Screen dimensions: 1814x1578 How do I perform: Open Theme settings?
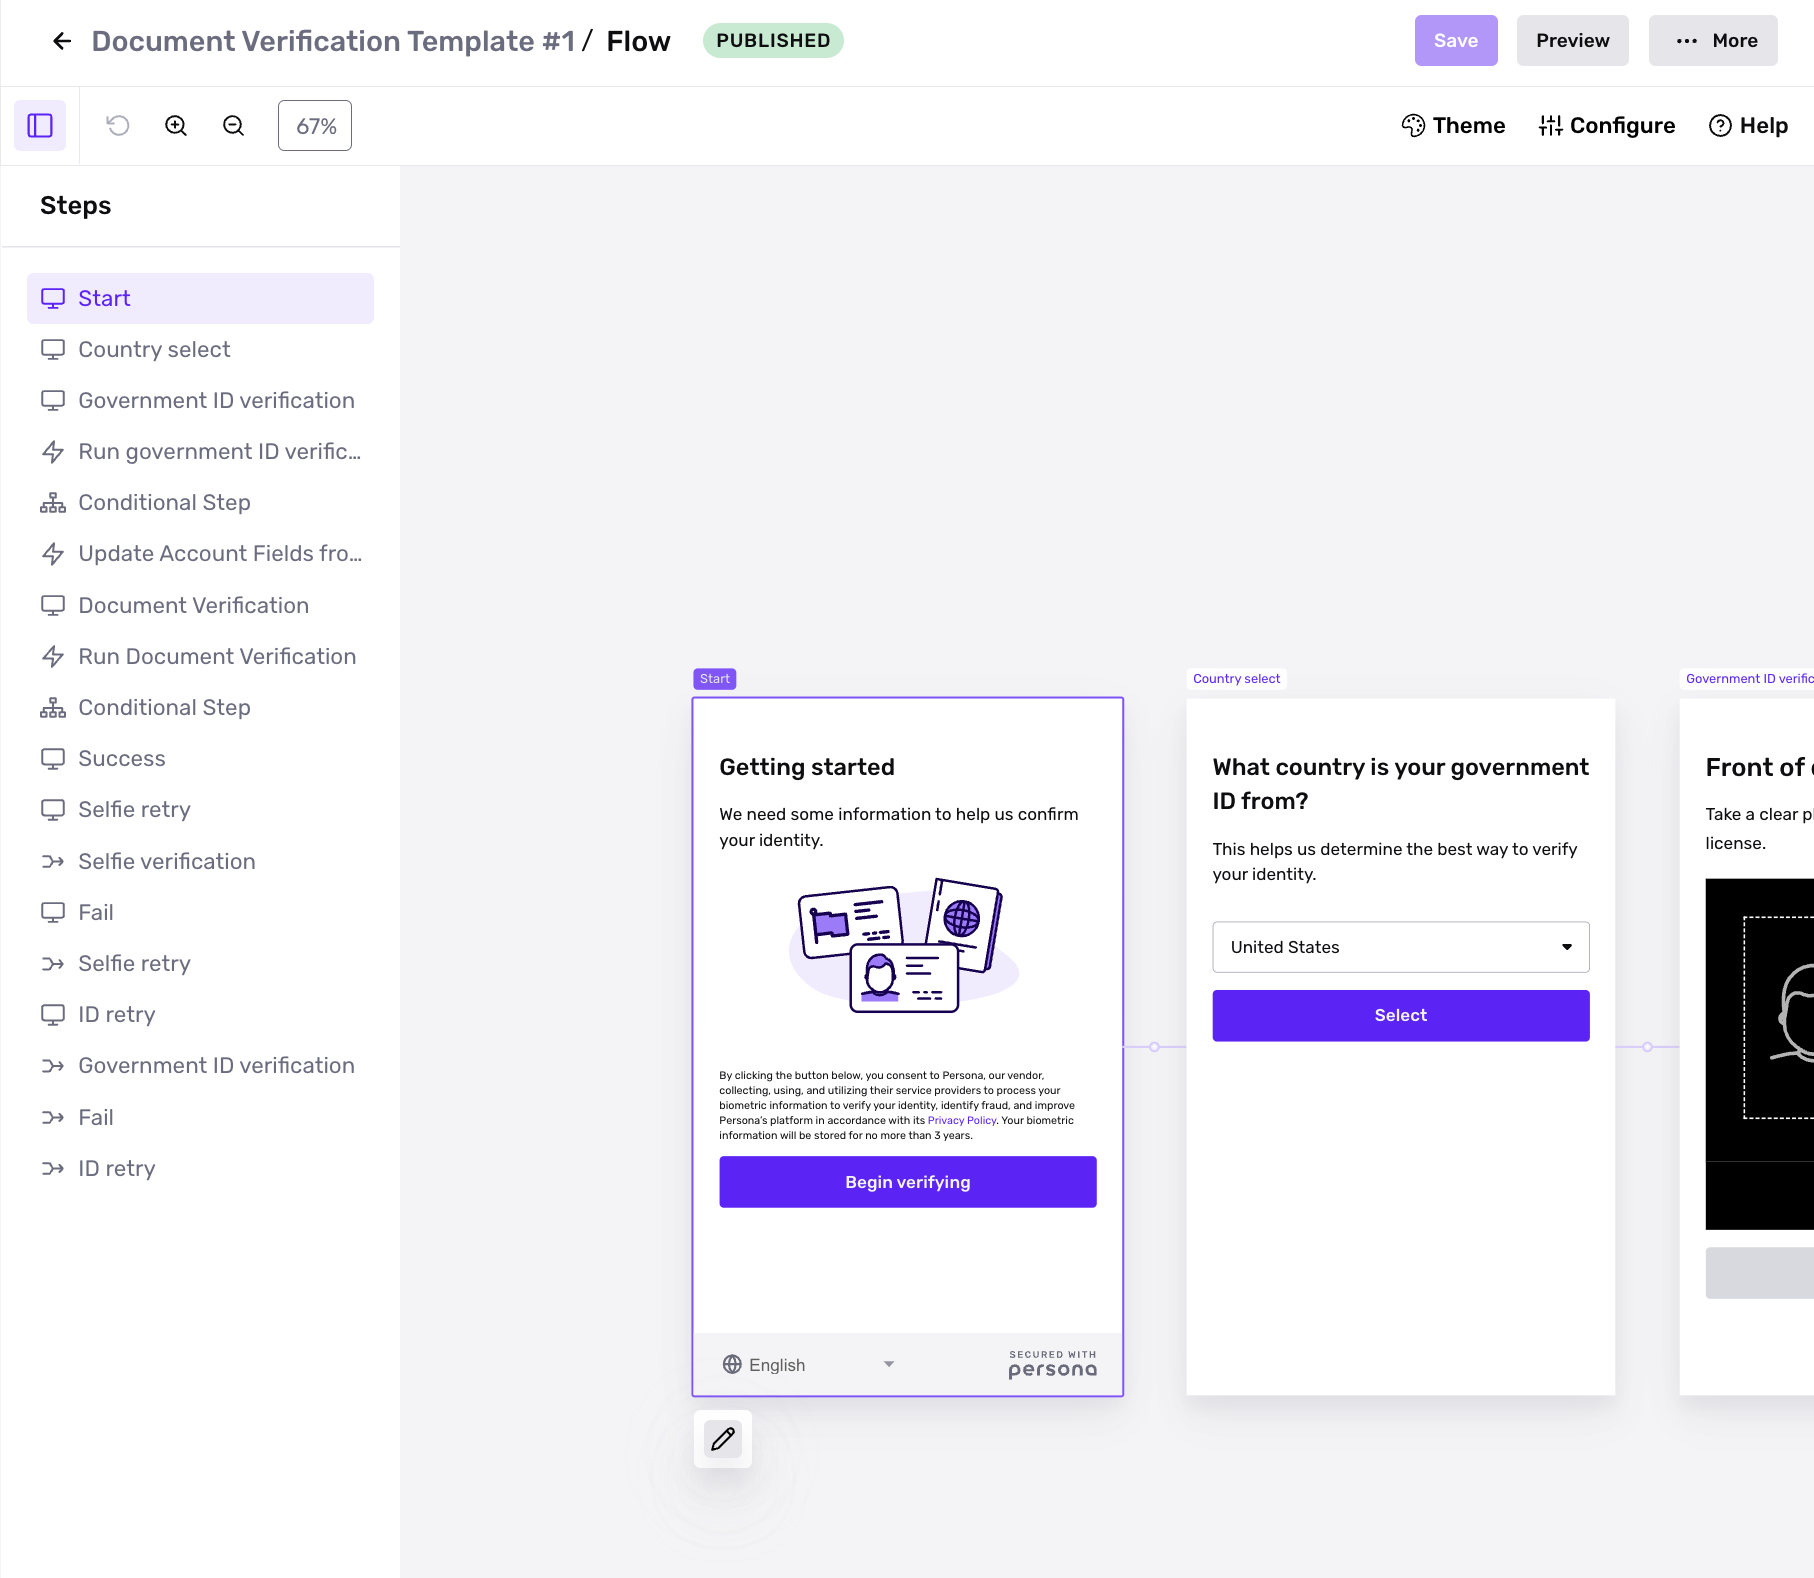(x=1453, y=125)
